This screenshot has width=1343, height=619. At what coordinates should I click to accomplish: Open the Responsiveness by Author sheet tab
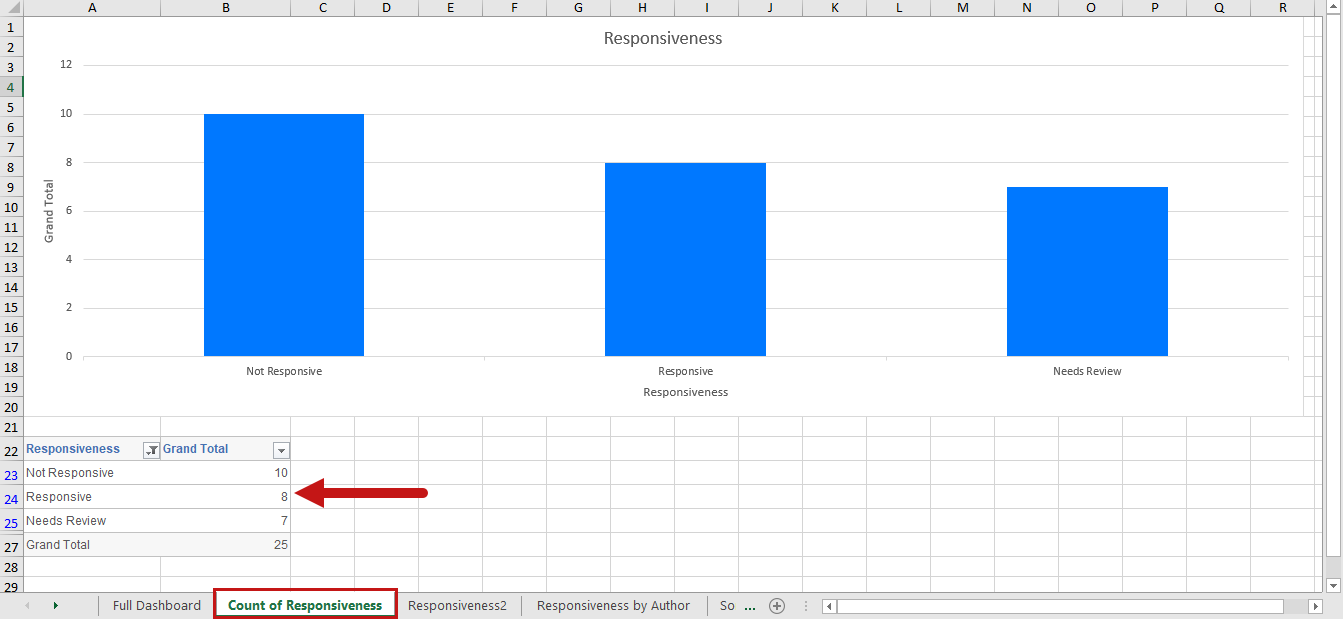tap(613, 605)
